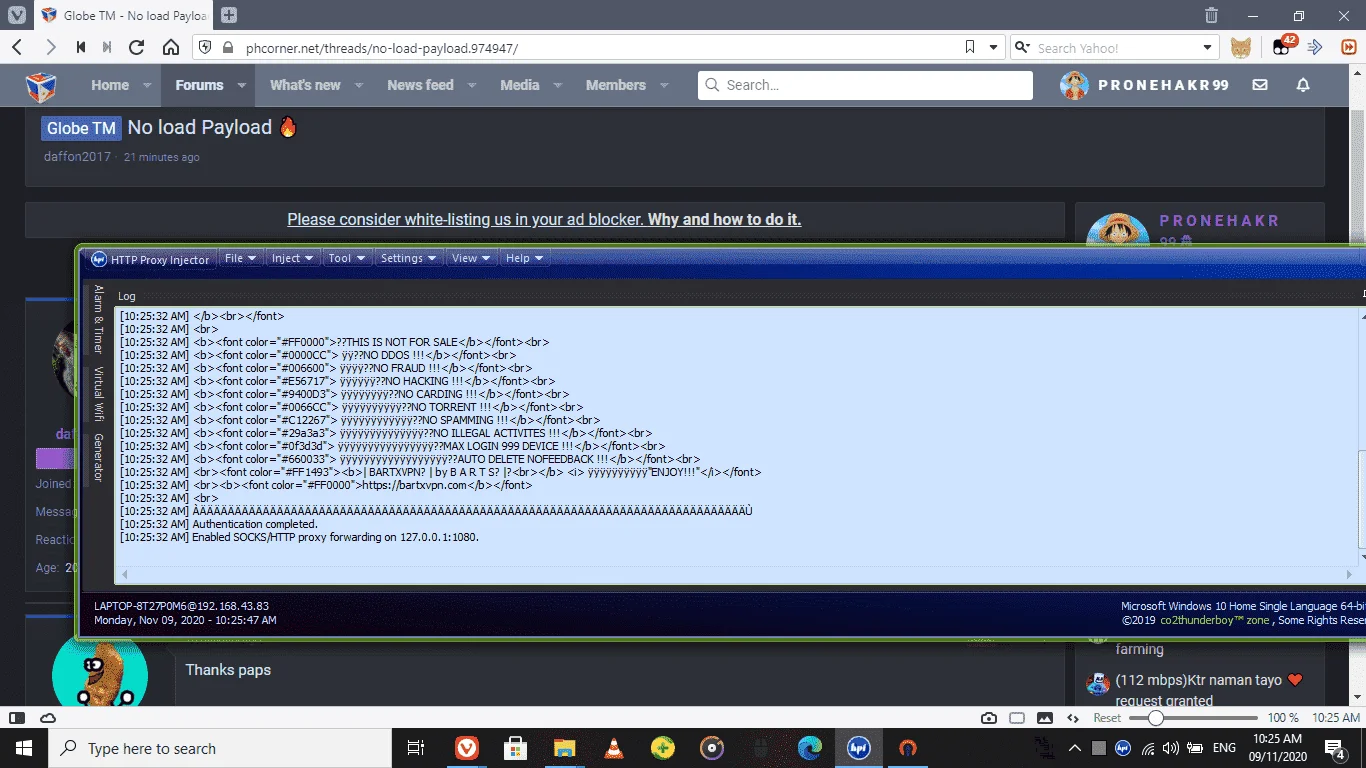This screenshot has height=768, width=1366.
Task: Go to the browser home page
Action: (171, 47)
